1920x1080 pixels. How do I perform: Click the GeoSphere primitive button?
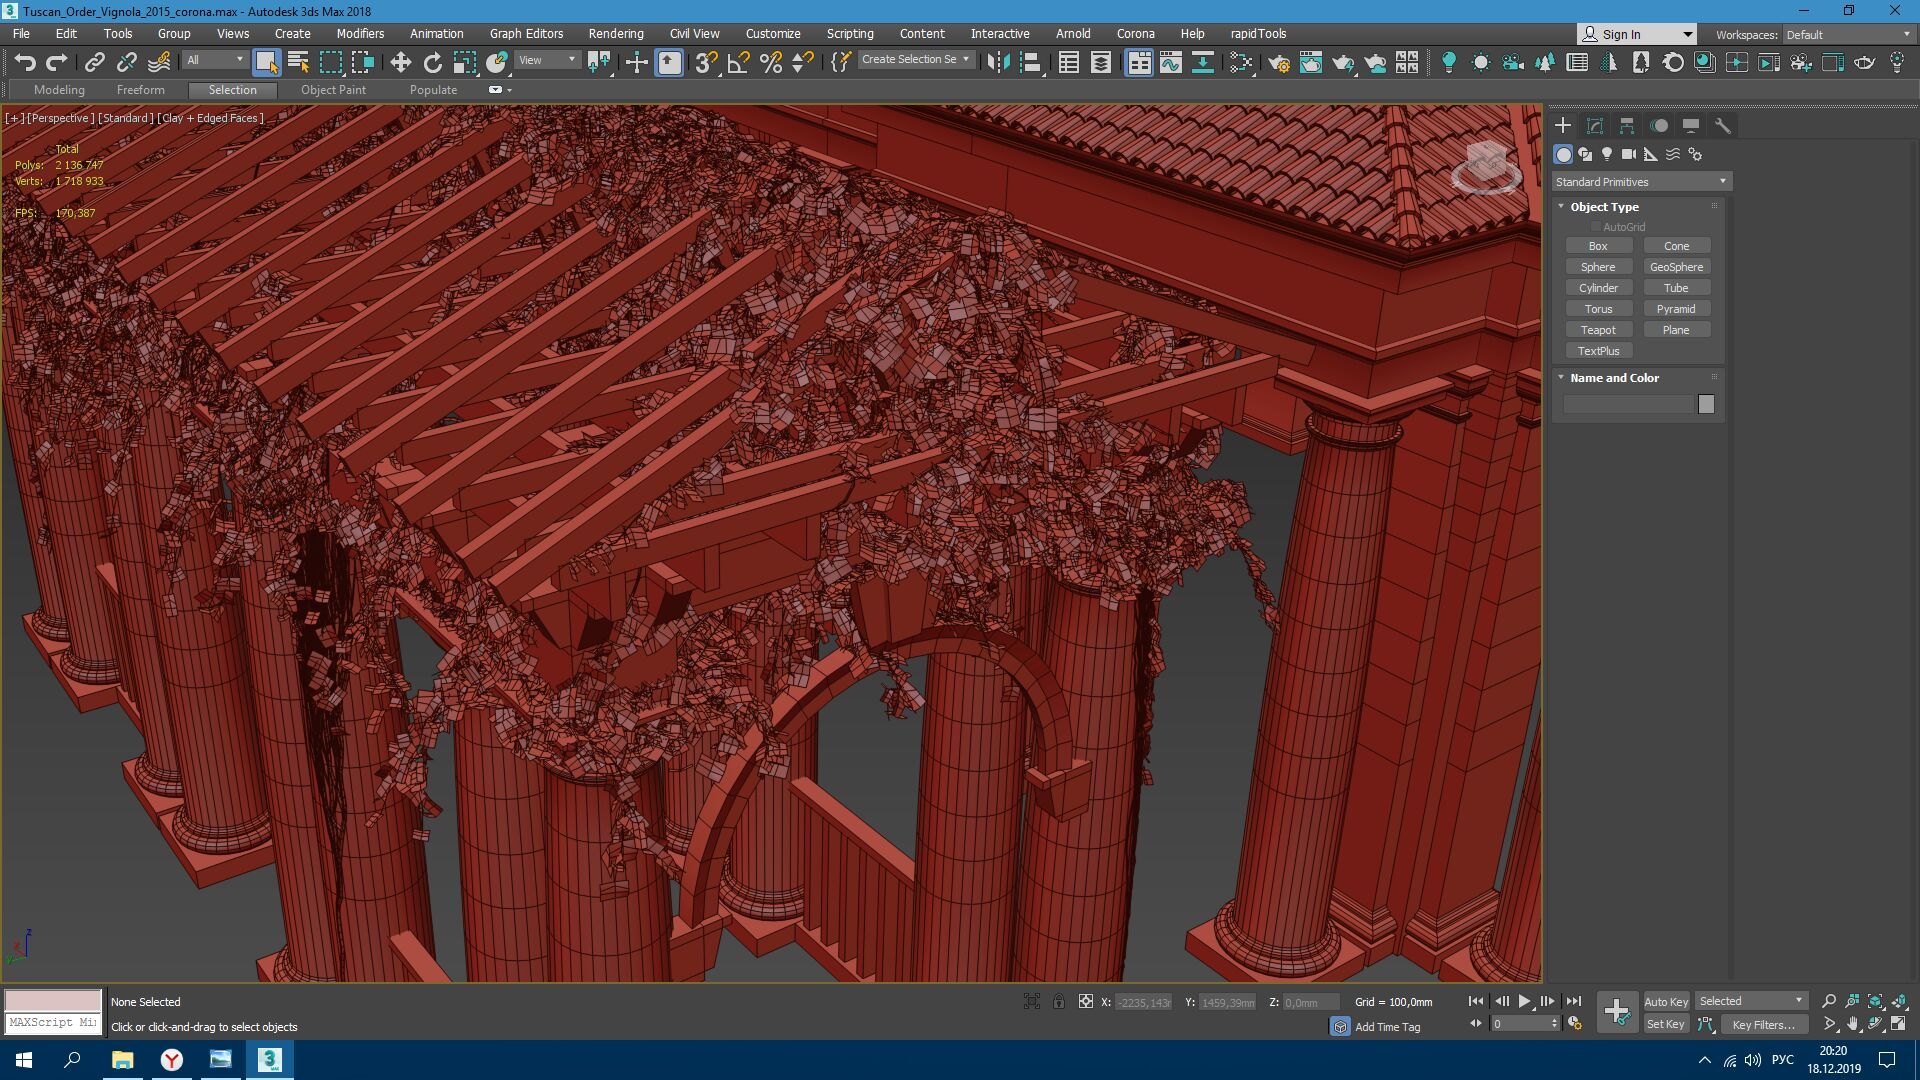point(1676,266)
